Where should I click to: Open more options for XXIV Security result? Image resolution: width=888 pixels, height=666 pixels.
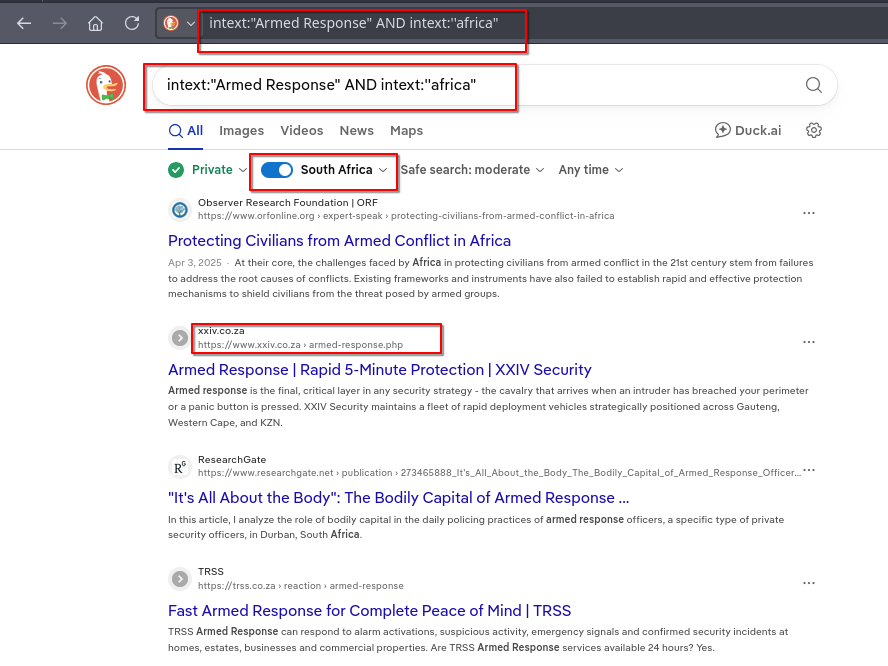[809, 342]
